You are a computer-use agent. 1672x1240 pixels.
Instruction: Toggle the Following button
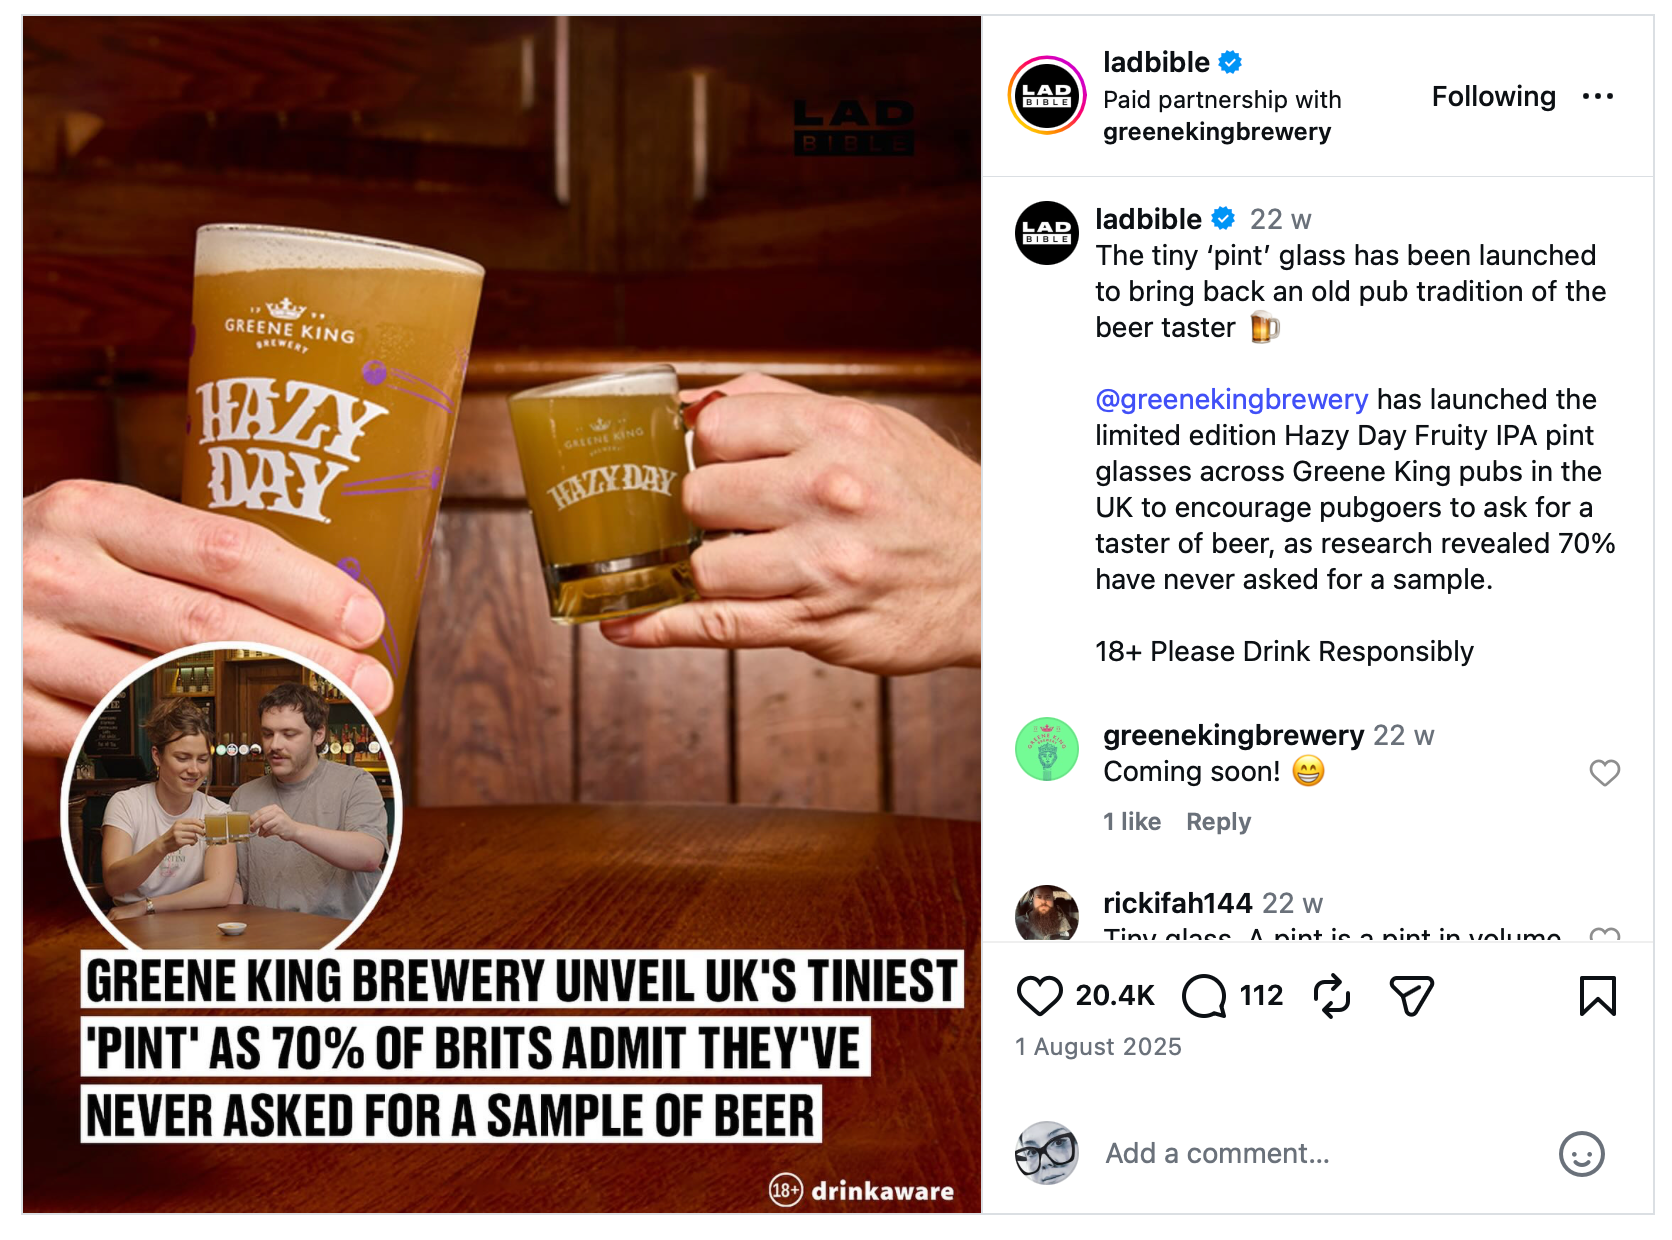pyautogui.click(x=1493, y=97)
